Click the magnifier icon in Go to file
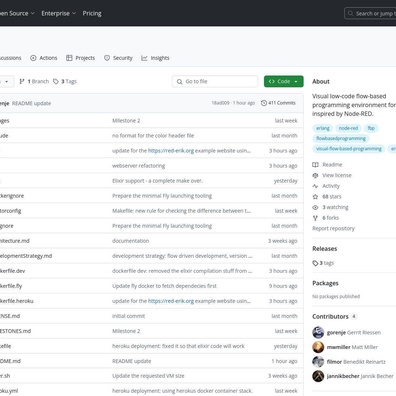 pos(179,82)
